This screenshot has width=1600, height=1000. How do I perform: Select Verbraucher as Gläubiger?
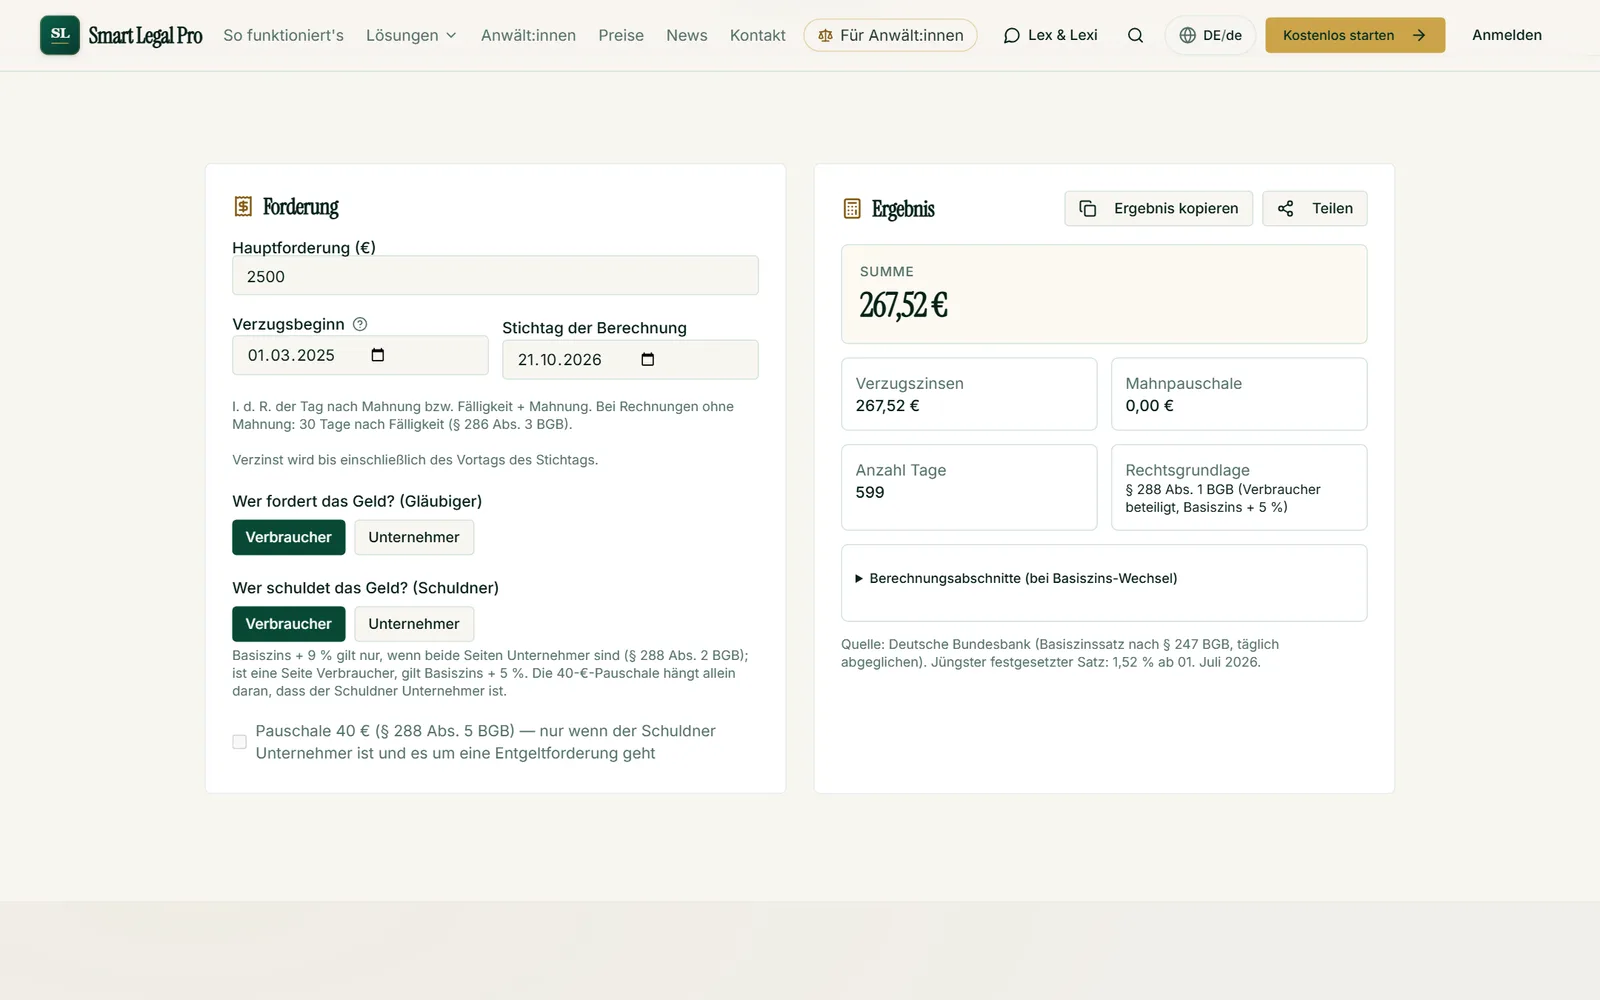(x=289, y=537)
